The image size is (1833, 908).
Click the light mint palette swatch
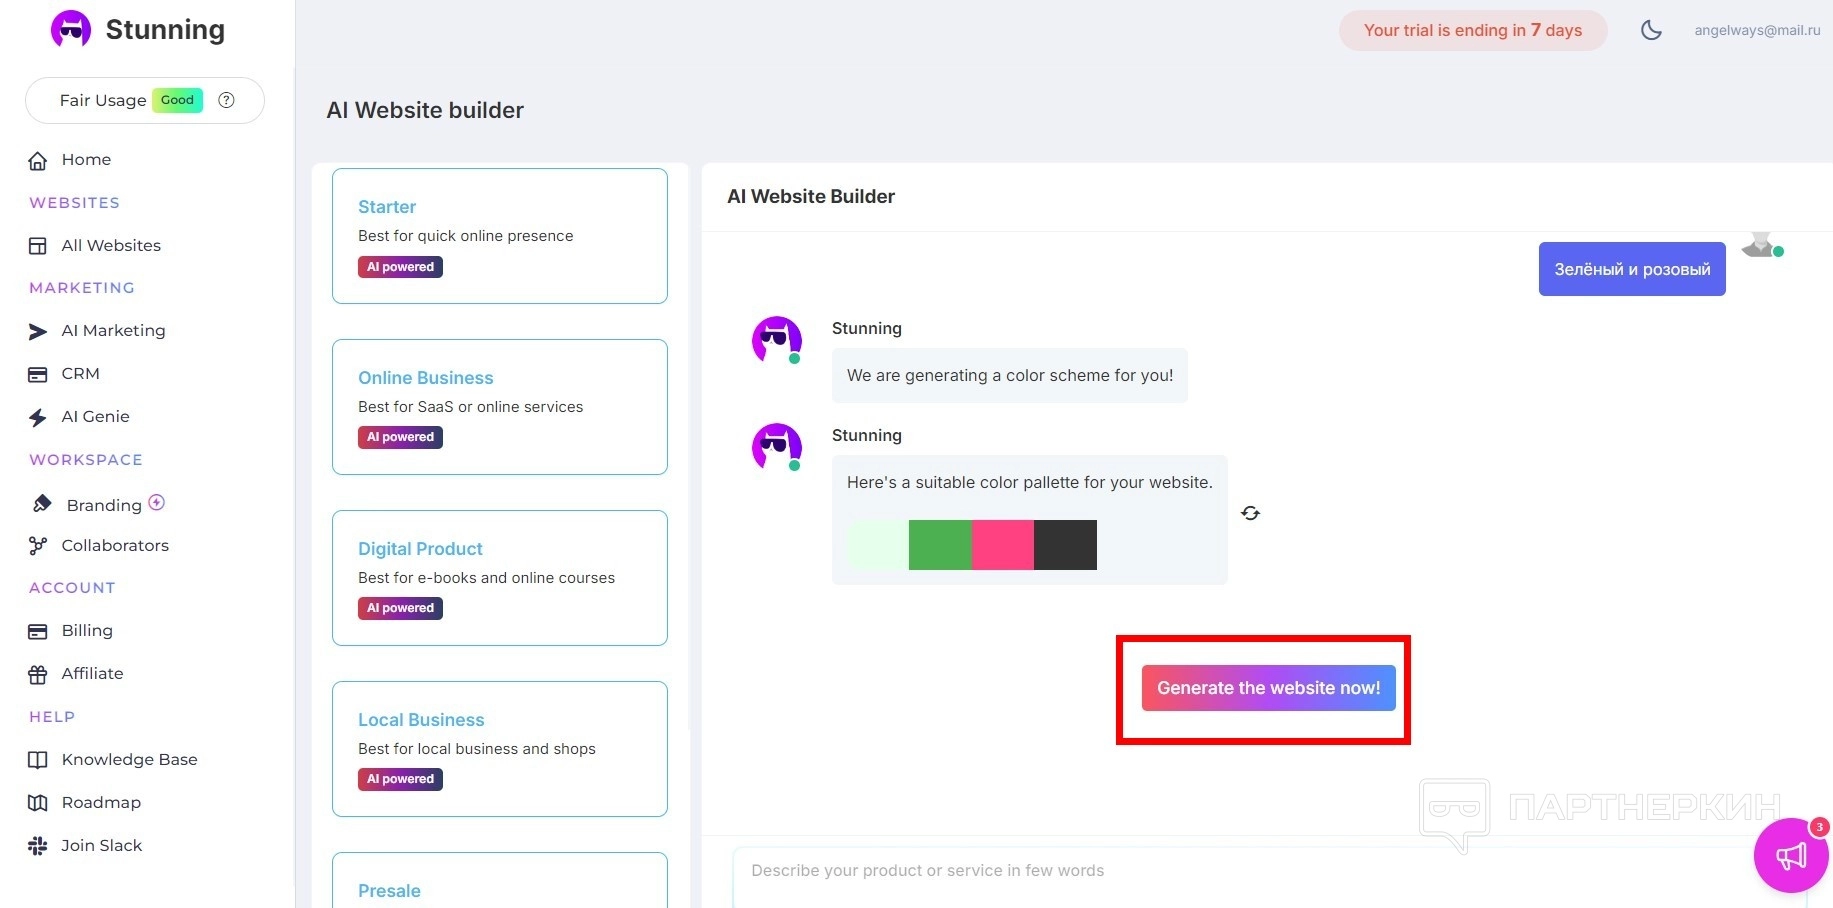click(878, 545)
